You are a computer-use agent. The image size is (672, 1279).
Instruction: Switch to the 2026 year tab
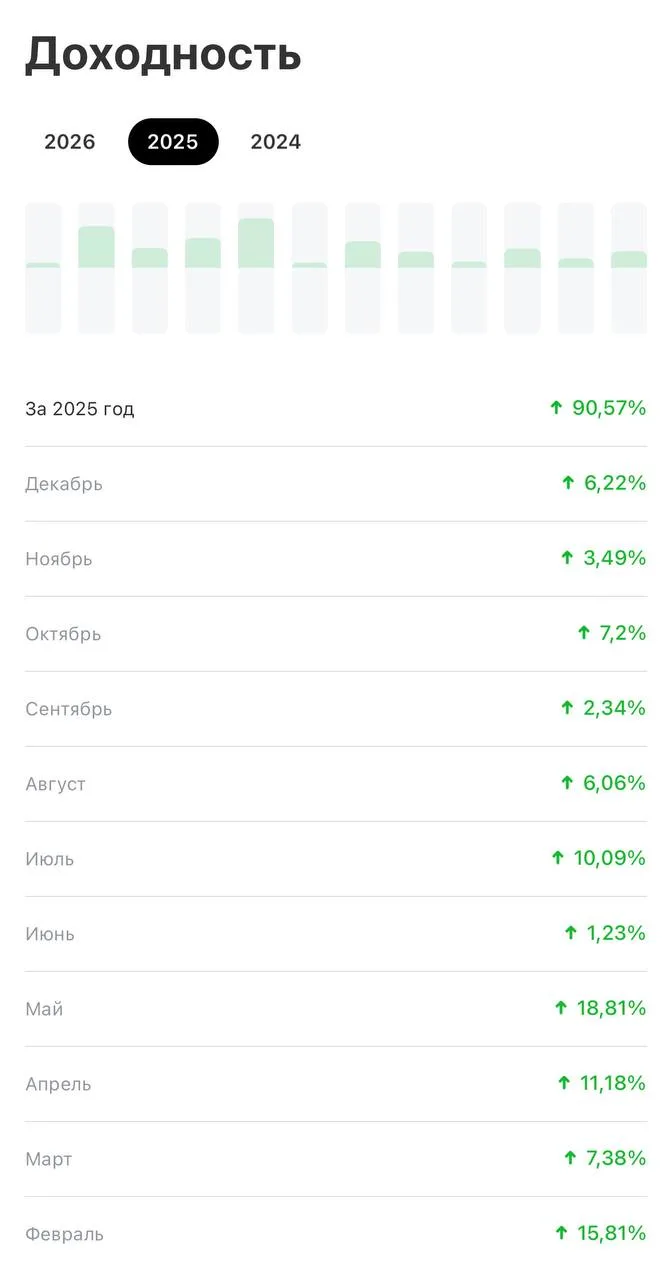[70, 142]
